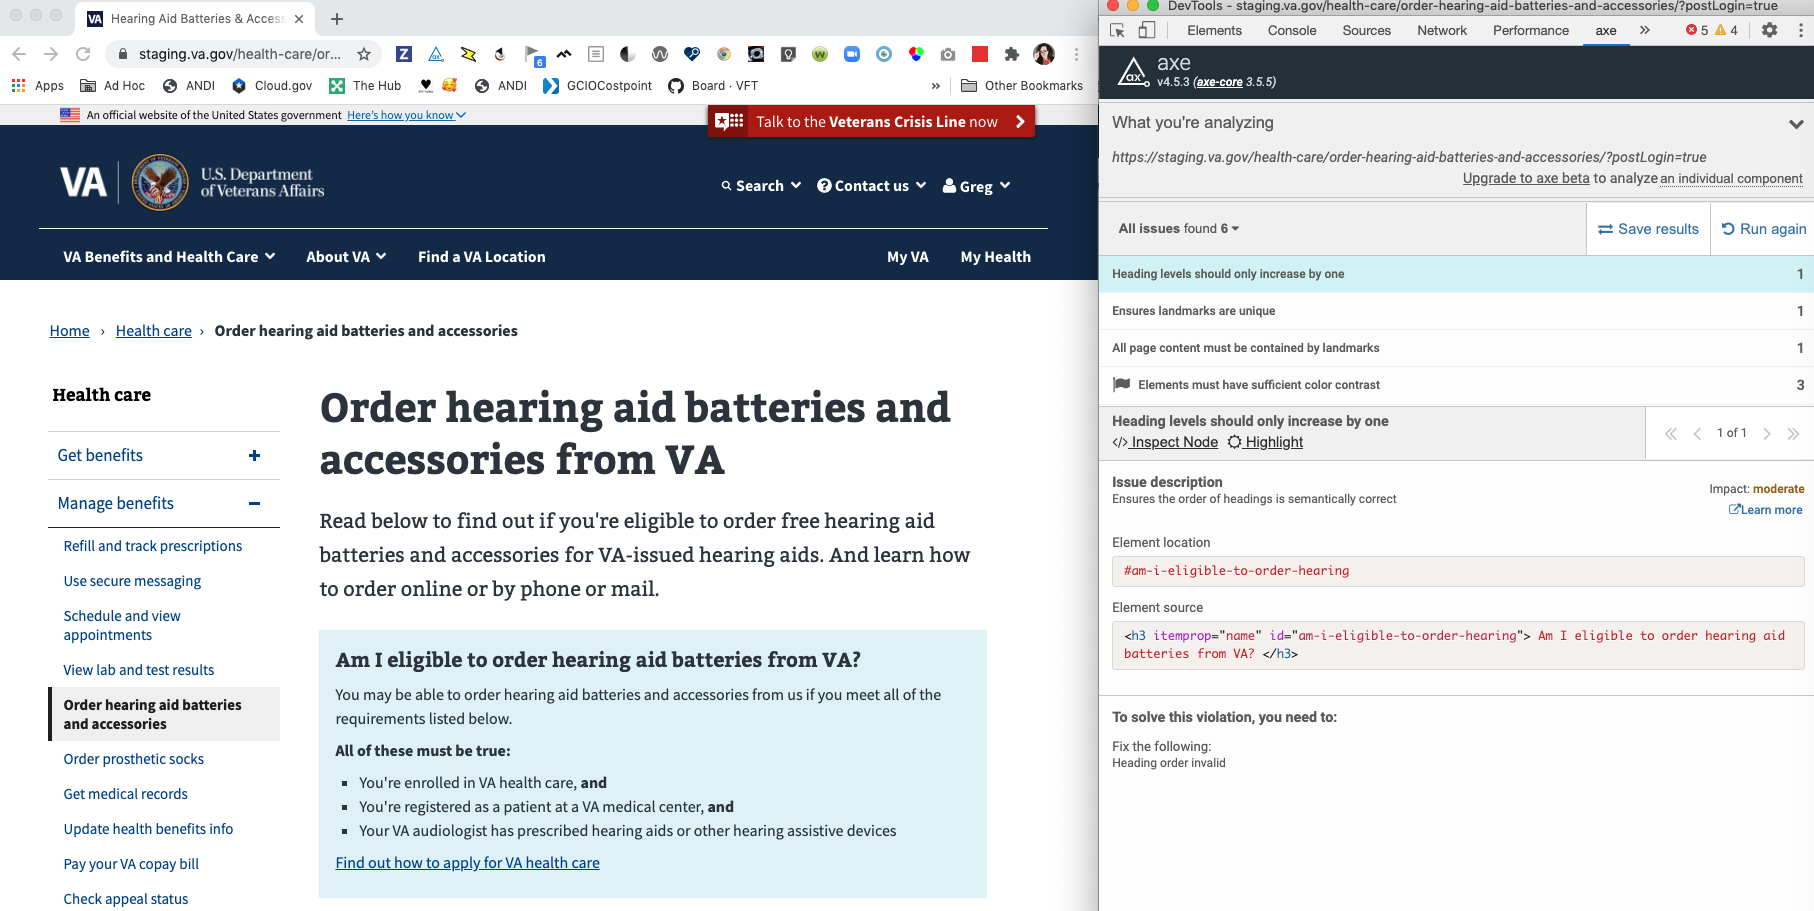This screenshot has width=1814, height=911.
Task: Click Run again in axe panel
Action: [1763, 229]
